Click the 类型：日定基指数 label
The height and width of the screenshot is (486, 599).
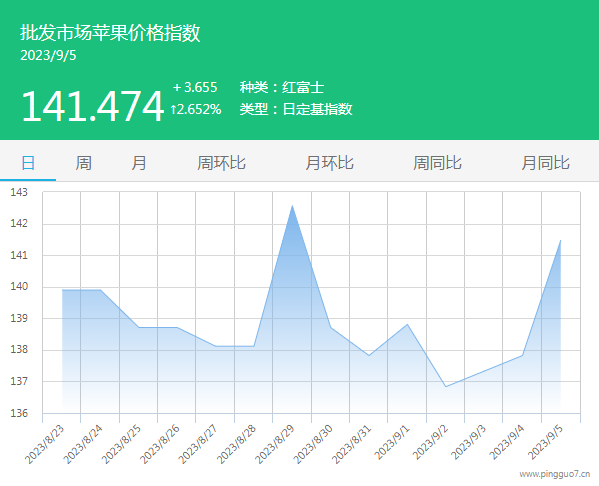pyautogui.click(x=296, y=109)
